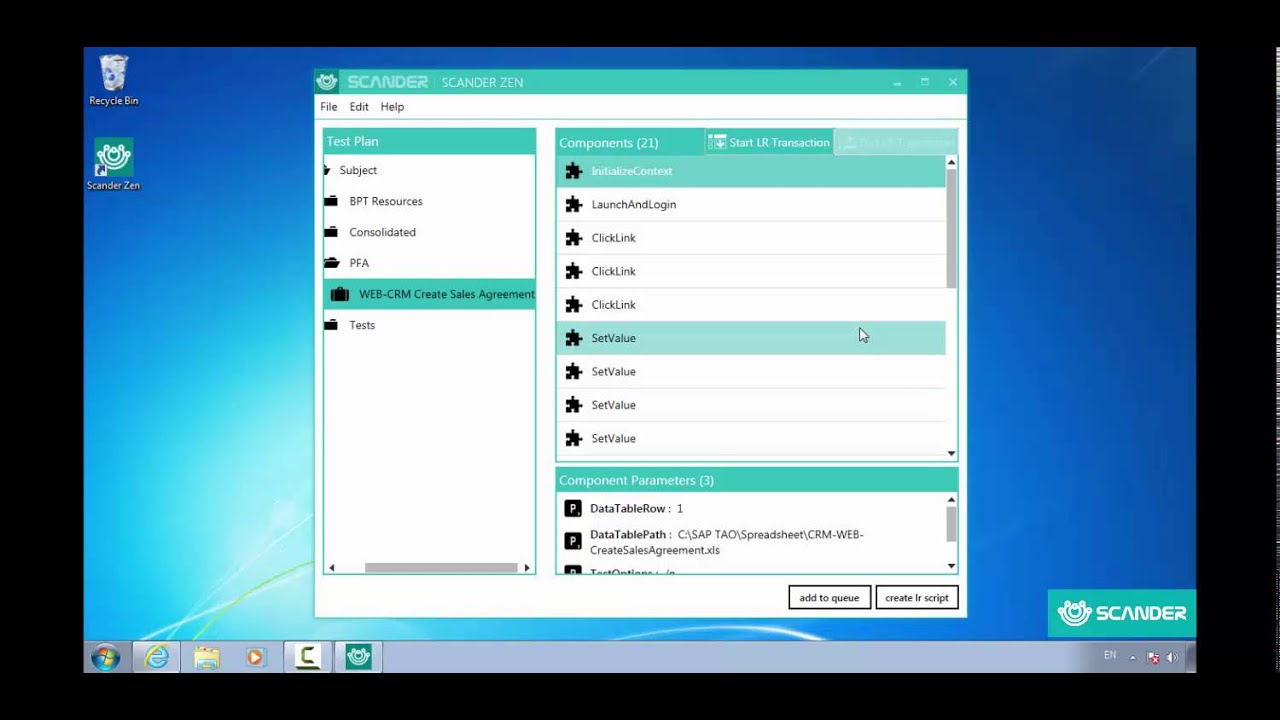Click the P icon beside DataTableRow
1280x720 pixels.
(x=573, y=508)
